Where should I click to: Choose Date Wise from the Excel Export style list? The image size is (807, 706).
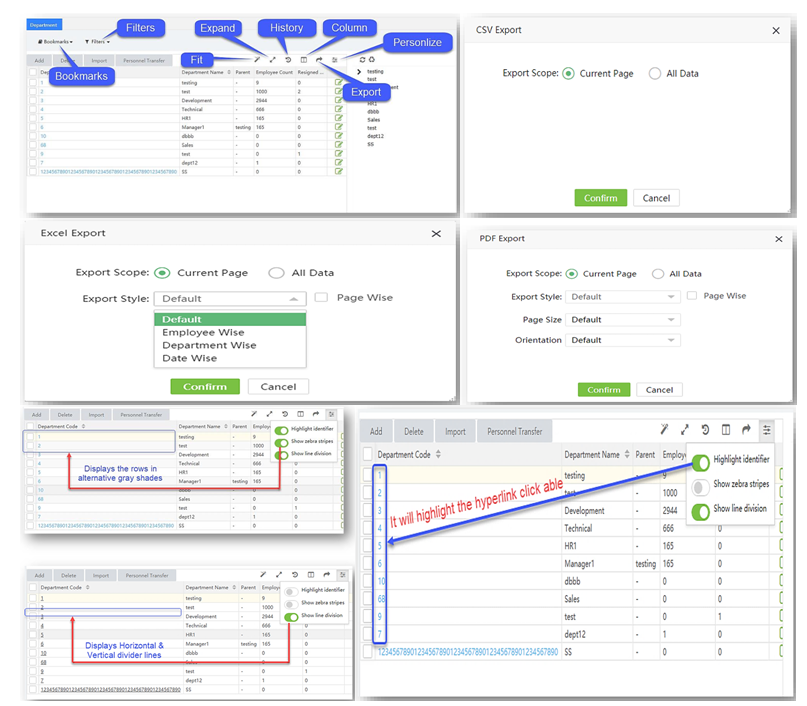pos(189,357)
